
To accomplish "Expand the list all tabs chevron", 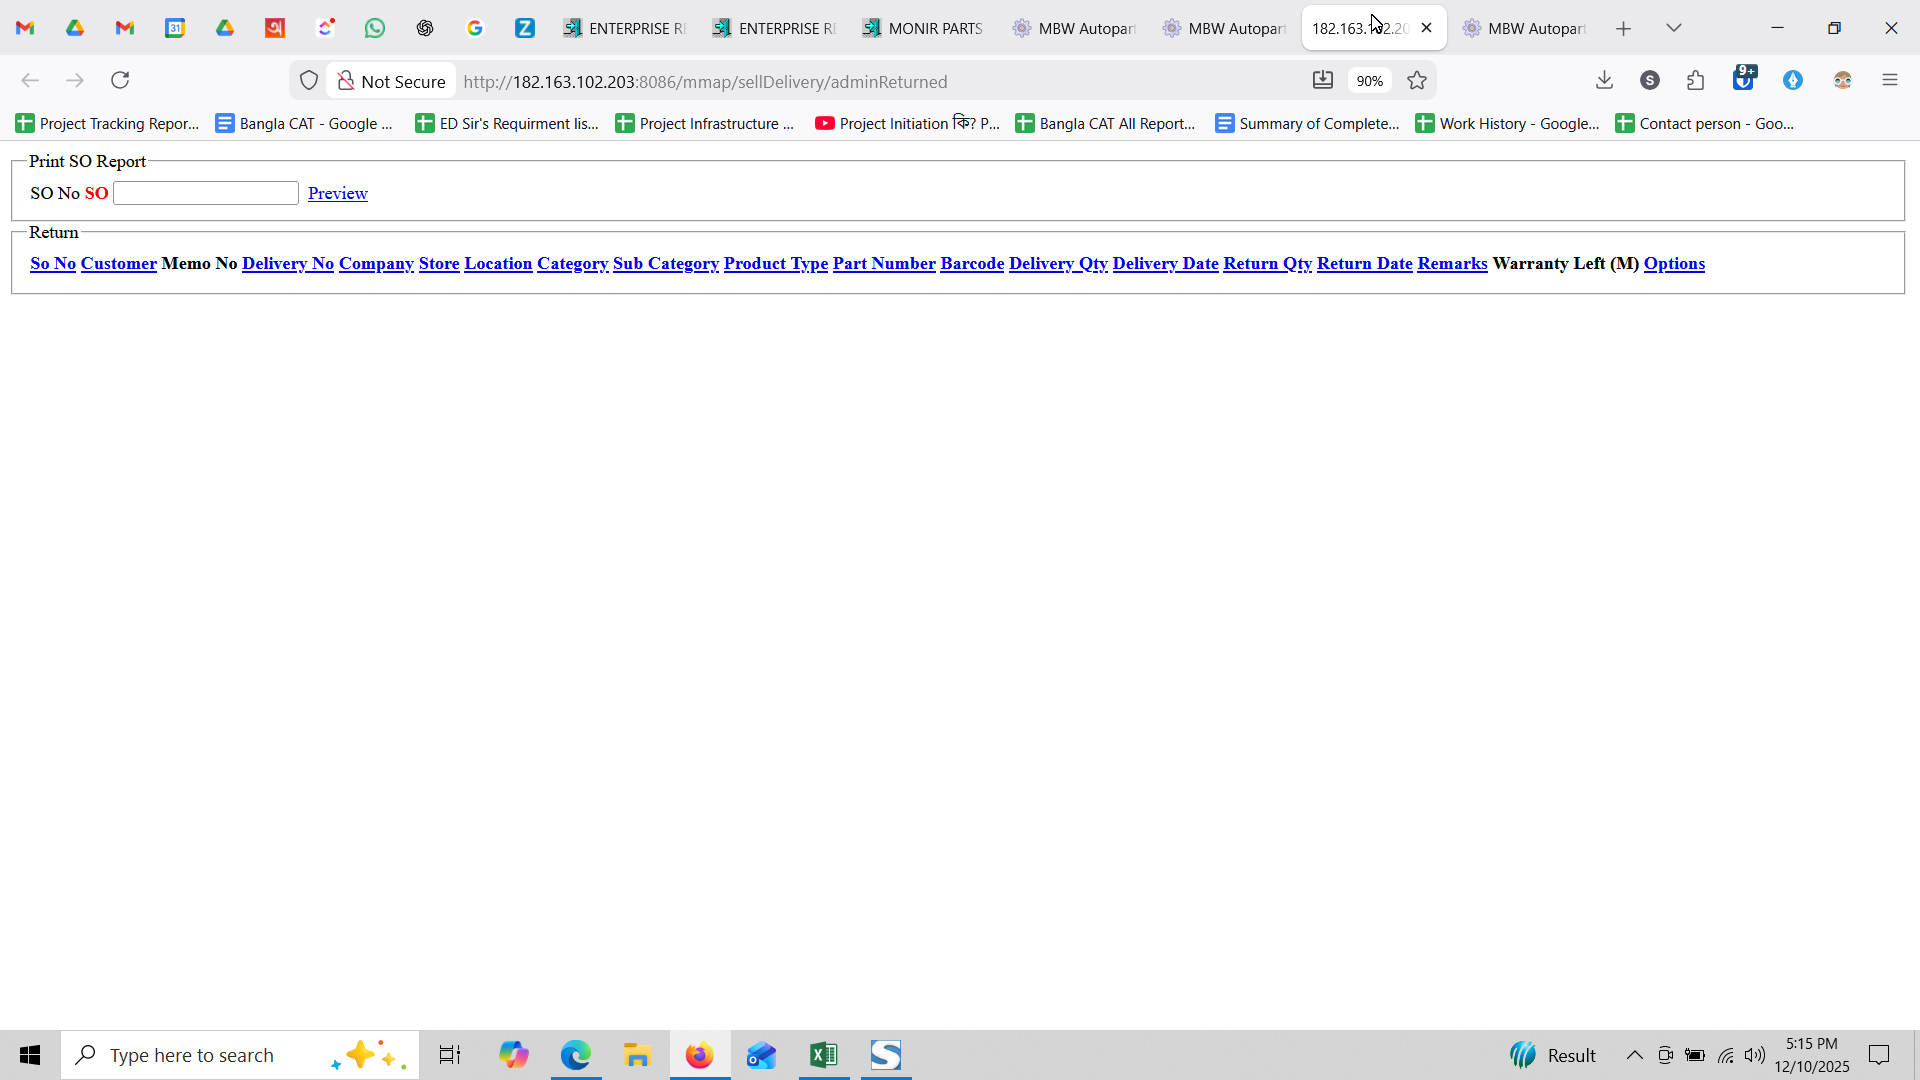I will point(1674,28).
